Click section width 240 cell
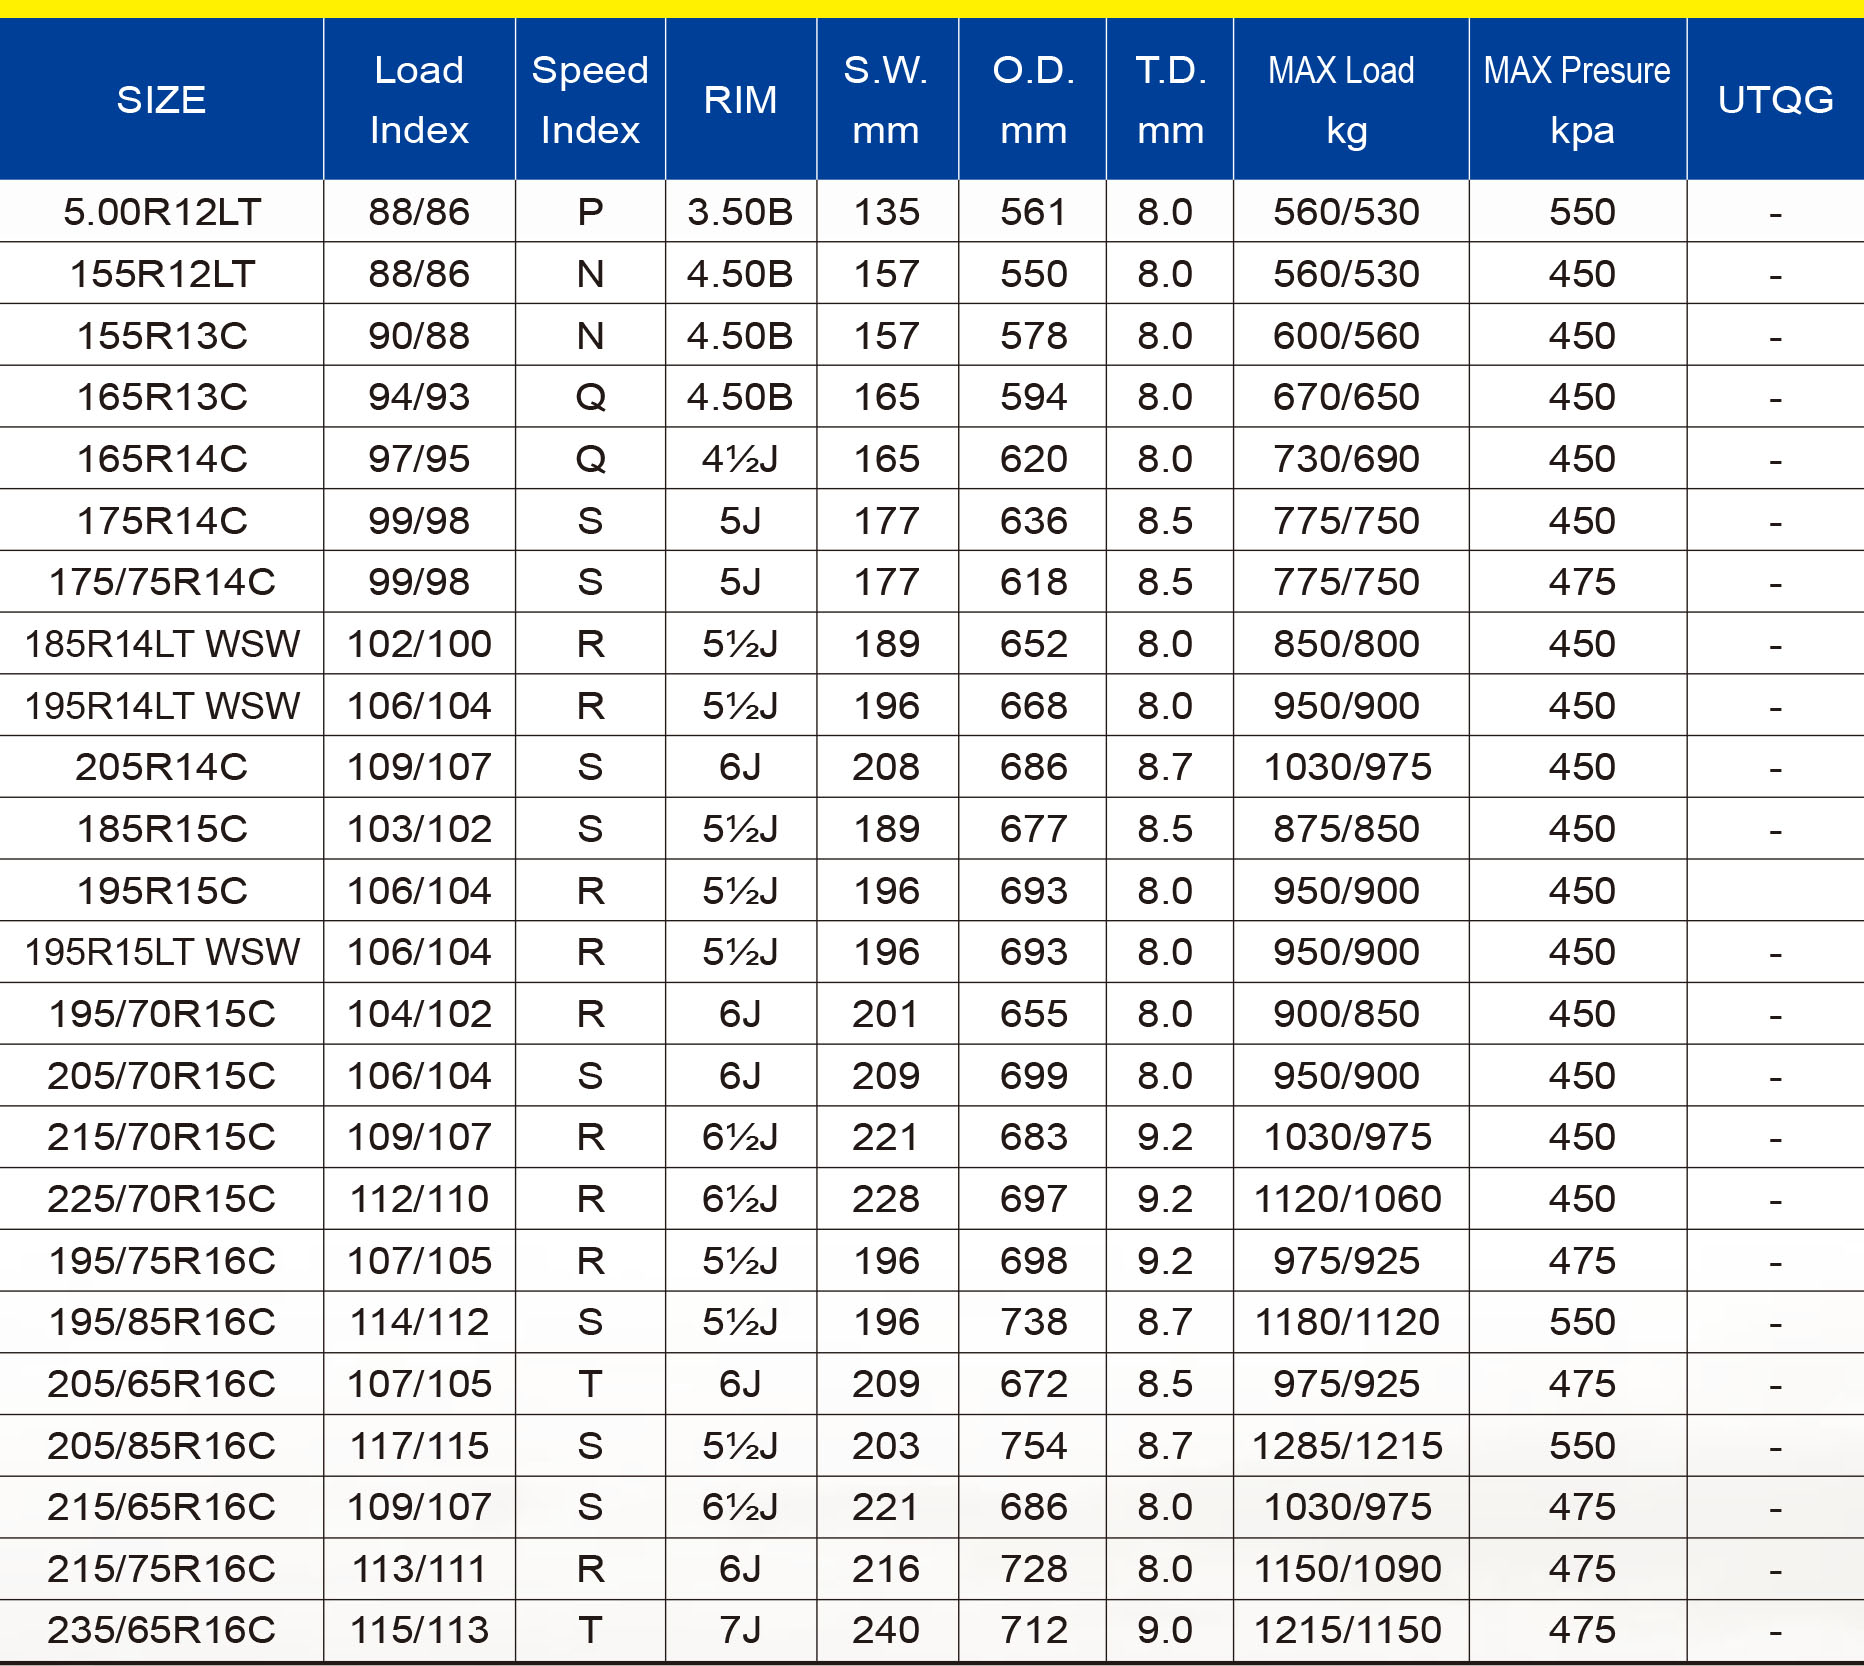This screenshot has width=1864, height=1666. [887, 1630]
